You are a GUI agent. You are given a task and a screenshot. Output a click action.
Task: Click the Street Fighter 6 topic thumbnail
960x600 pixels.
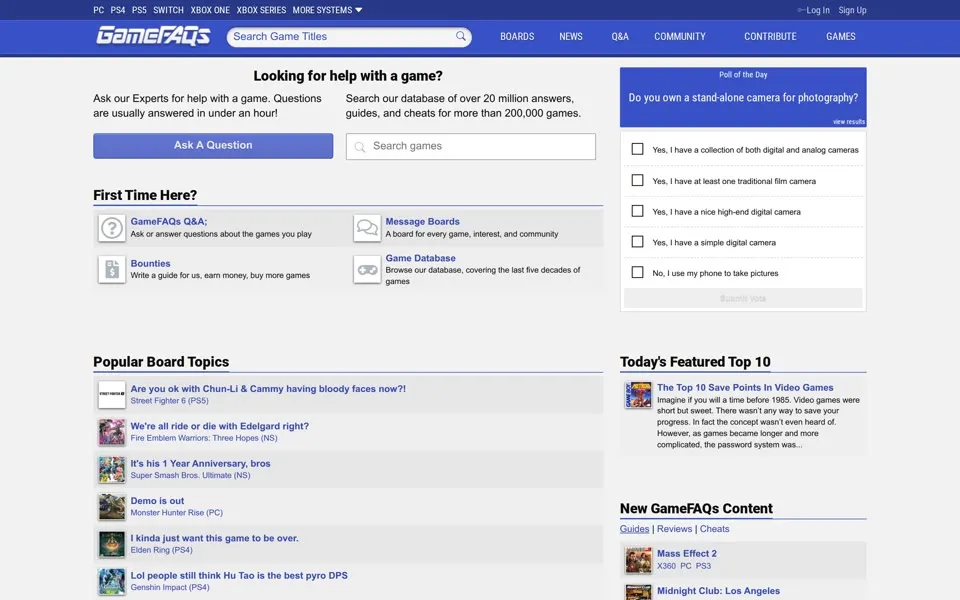[x=112, y=394]
